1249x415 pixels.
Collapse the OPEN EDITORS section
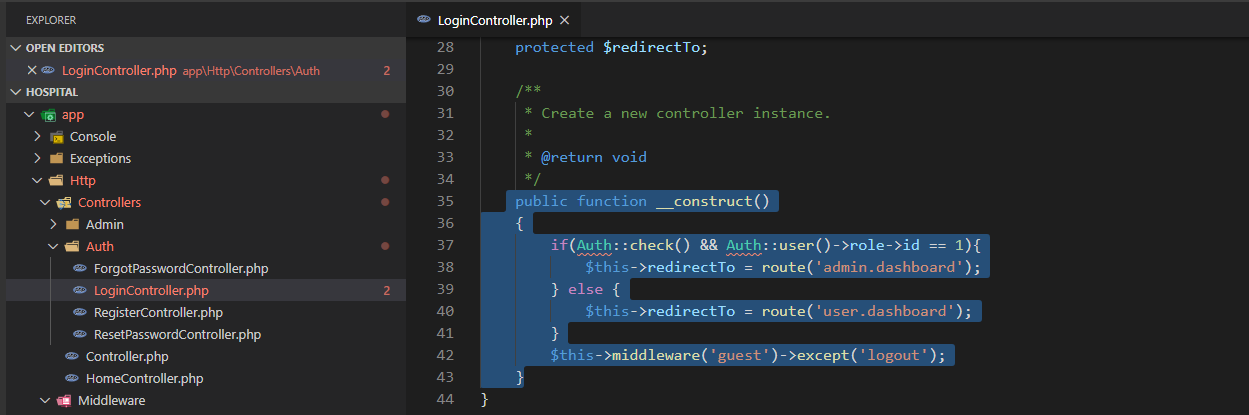point(15,48)
